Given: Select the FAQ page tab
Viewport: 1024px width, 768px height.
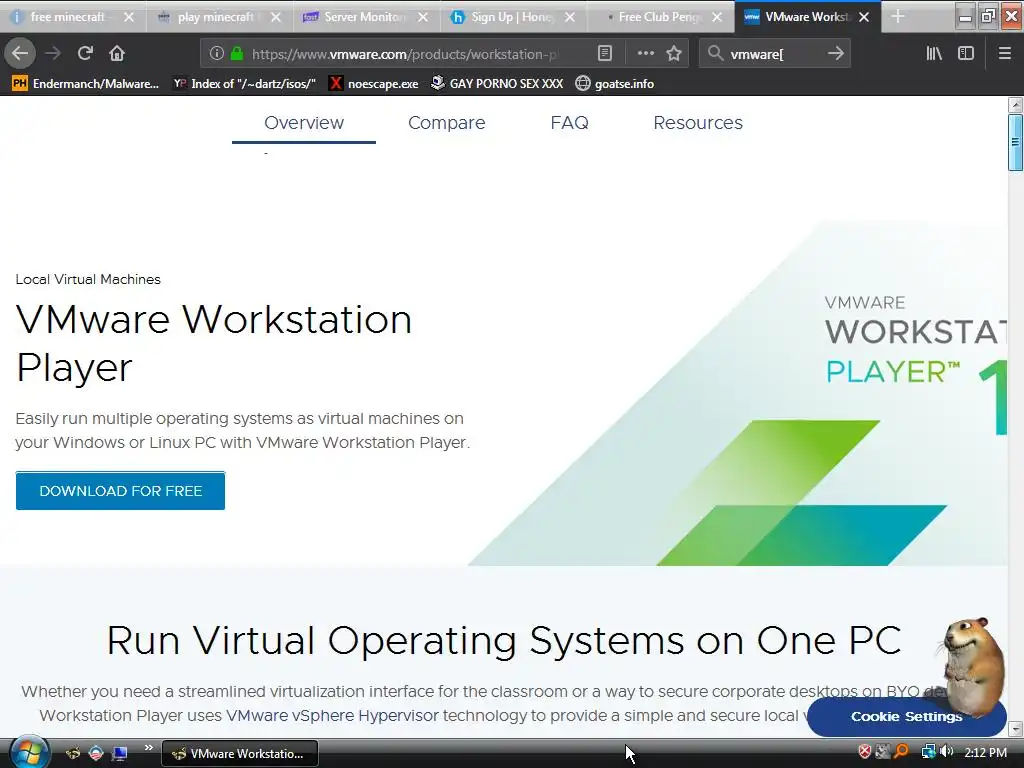Looking at the screenshot, I should tap(569, 123).
